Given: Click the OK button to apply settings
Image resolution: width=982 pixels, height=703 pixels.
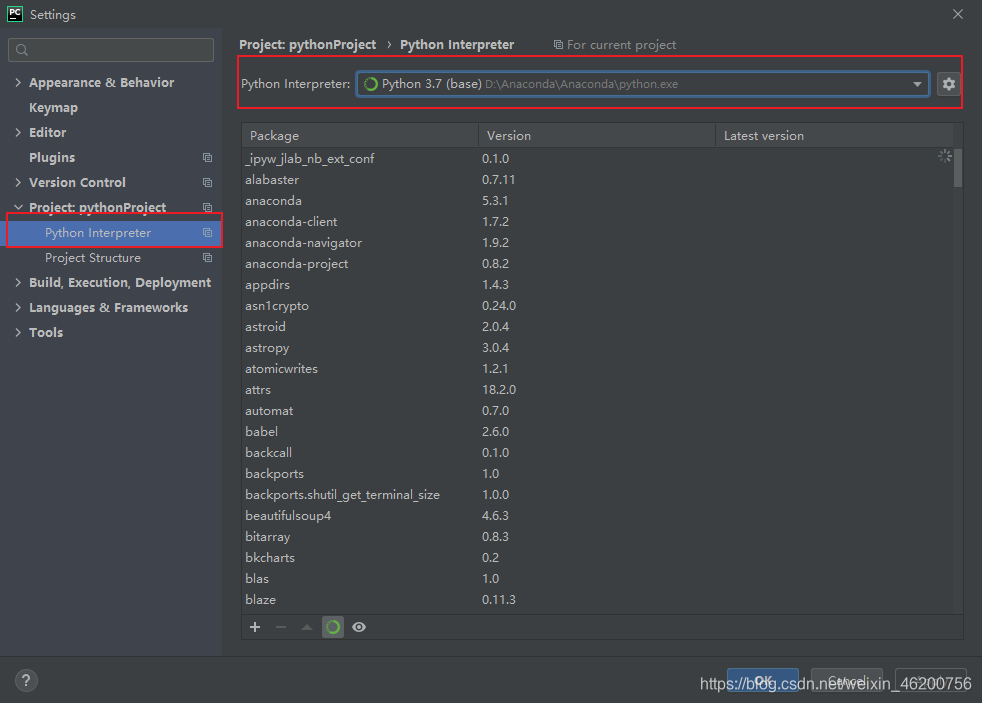Looking at the screenshot, I should [x=763, y=680].
